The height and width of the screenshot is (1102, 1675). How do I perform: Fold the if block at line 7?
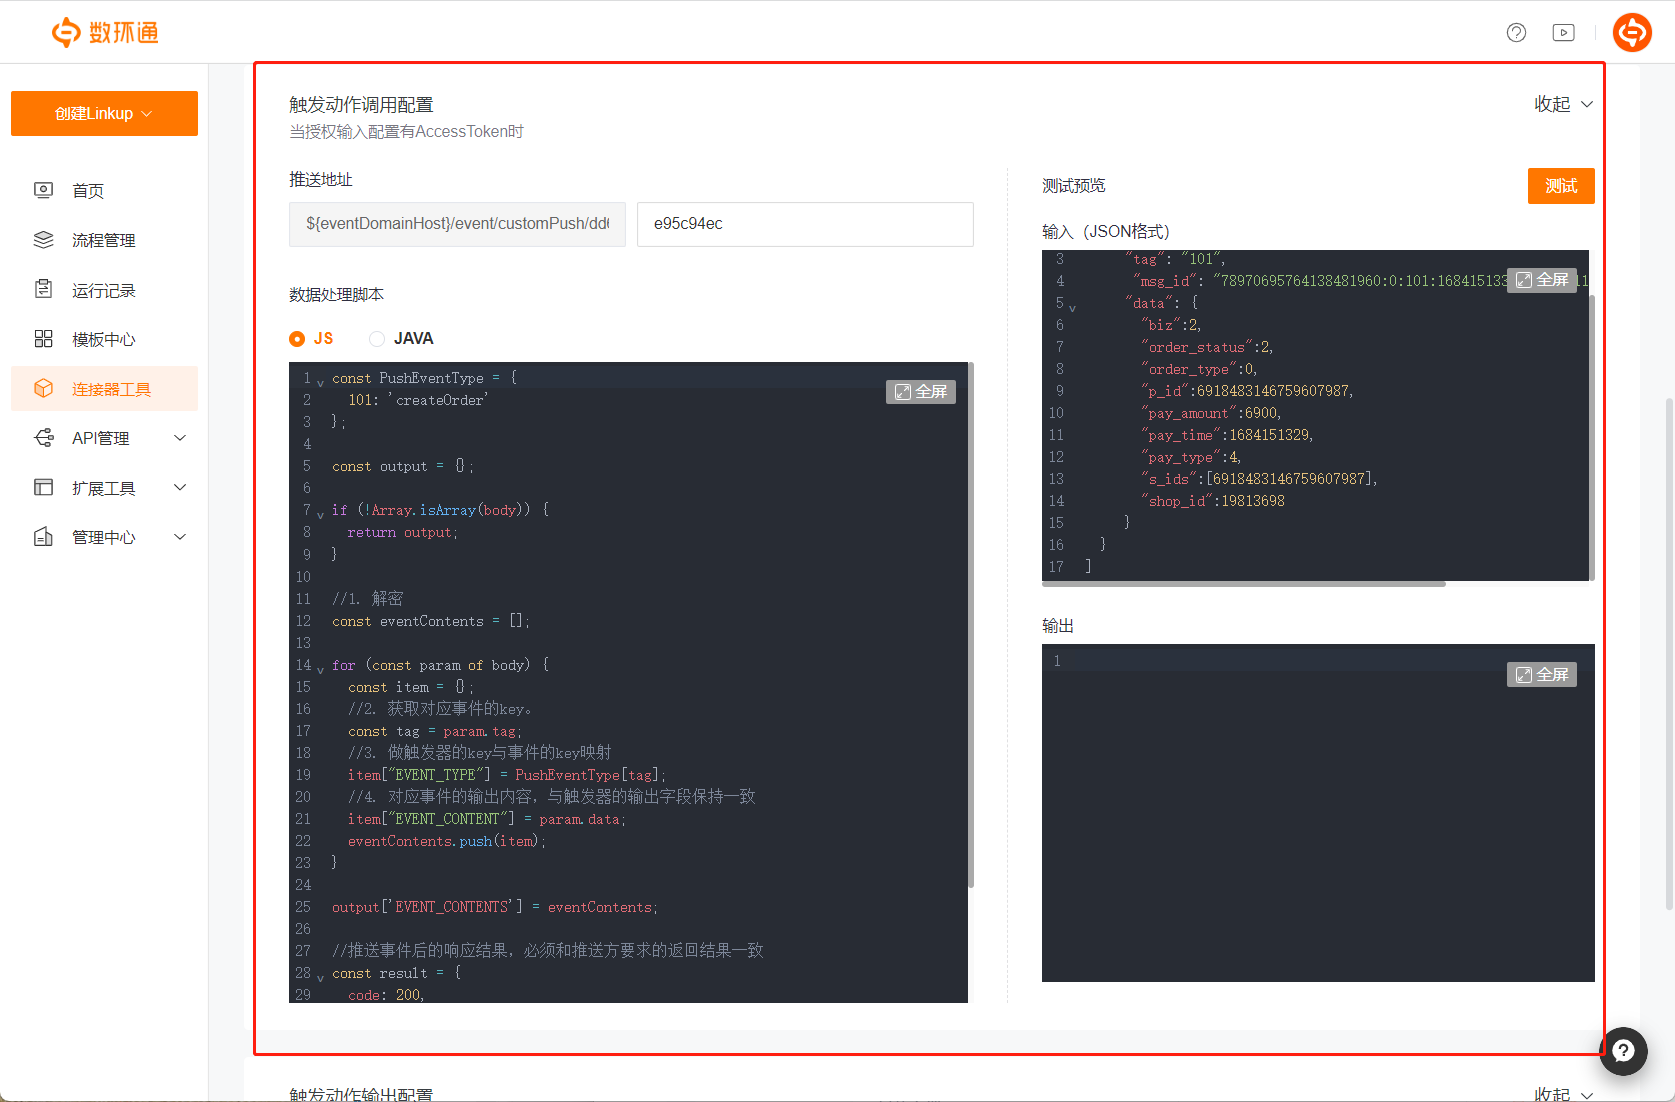point(320,514)
